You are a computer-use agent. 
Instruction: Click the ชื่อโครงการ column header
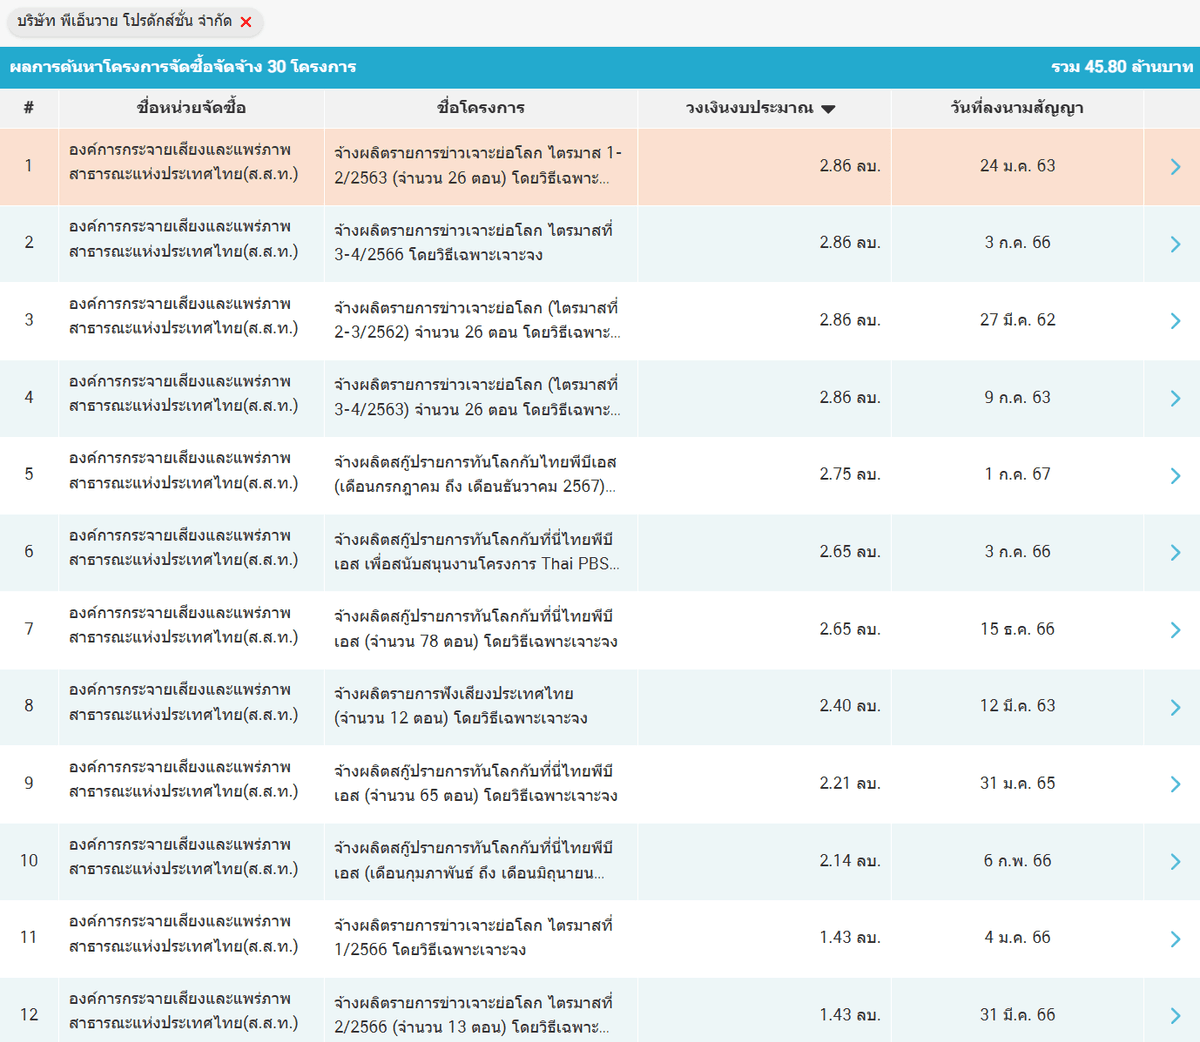click(x=481, y=108)
